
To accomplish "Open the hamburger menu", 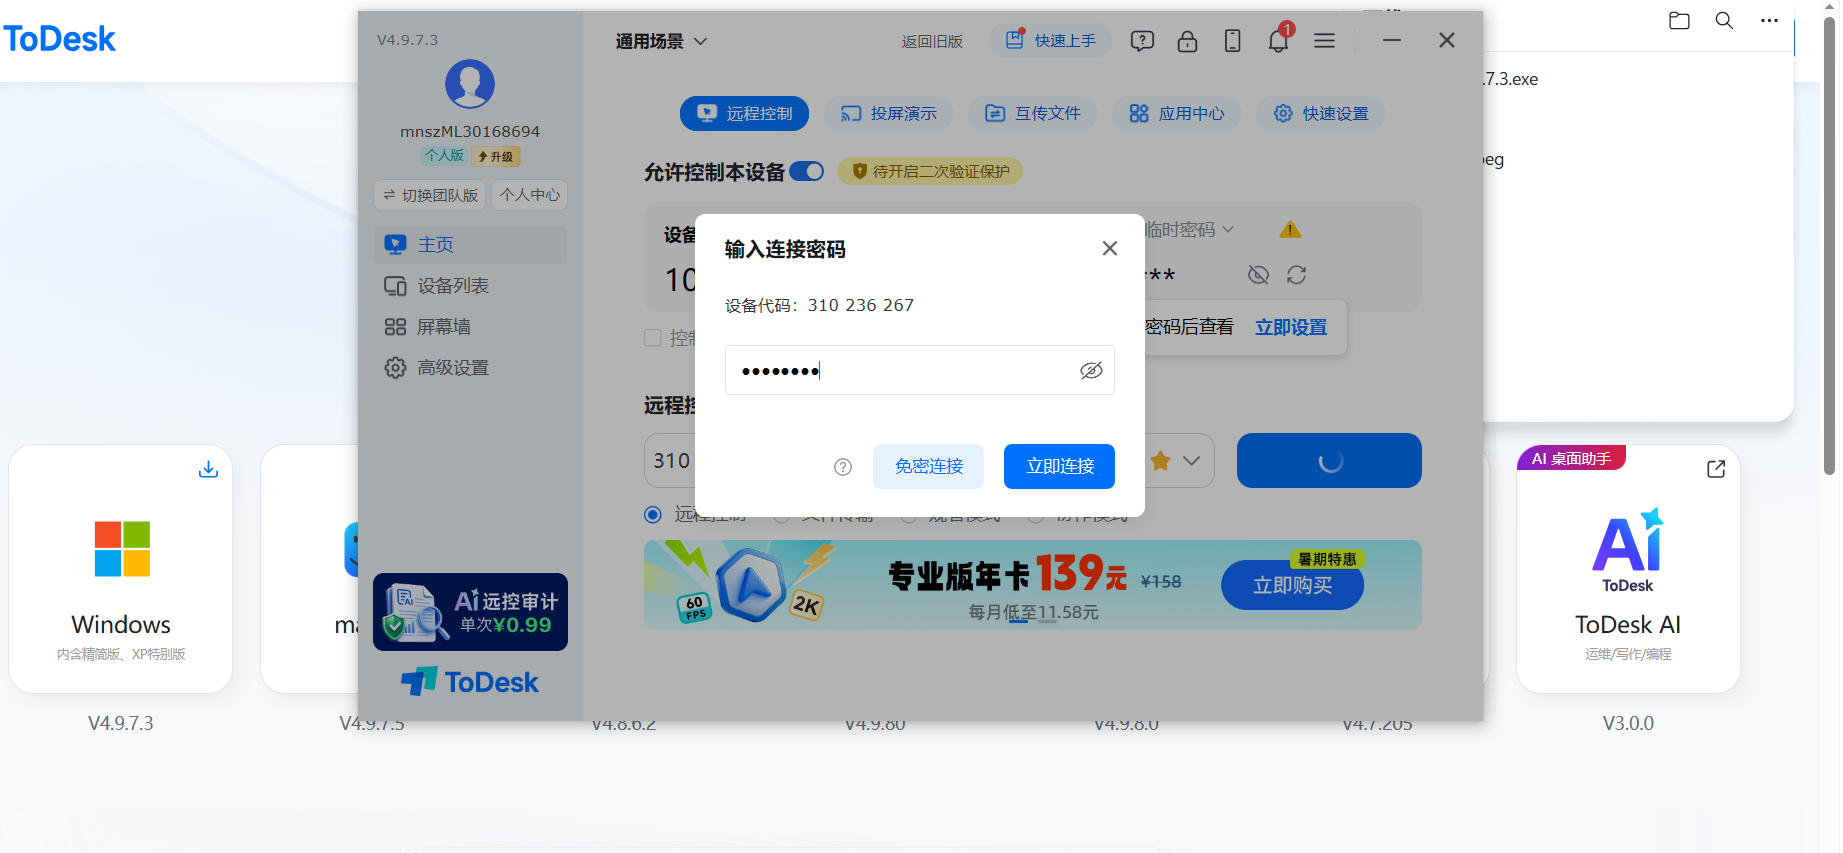I will click(1324, 41).
